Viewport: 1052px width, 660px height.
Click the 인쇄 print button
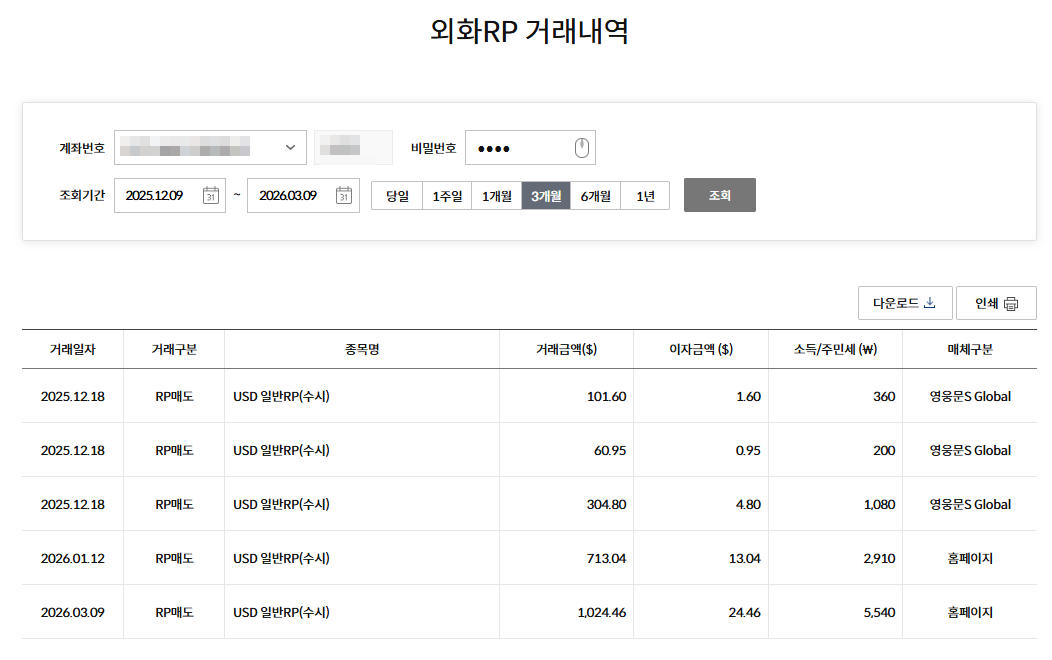point(996,302)
